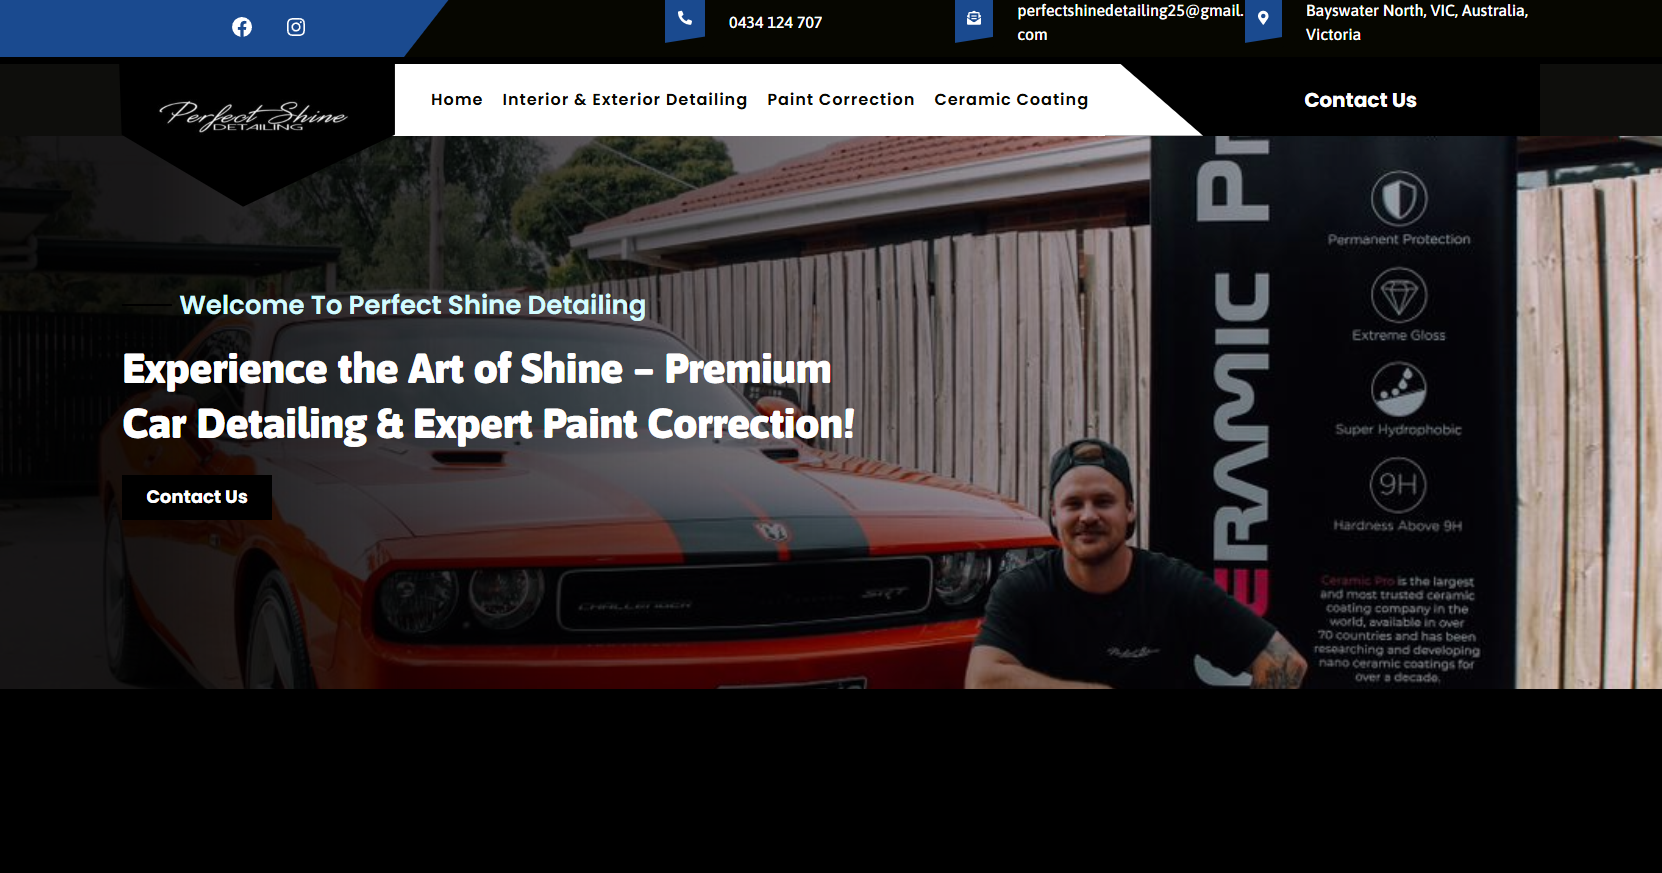
Task: Go to Interior & Exterior Detailing page
Action: coord(625,100)
